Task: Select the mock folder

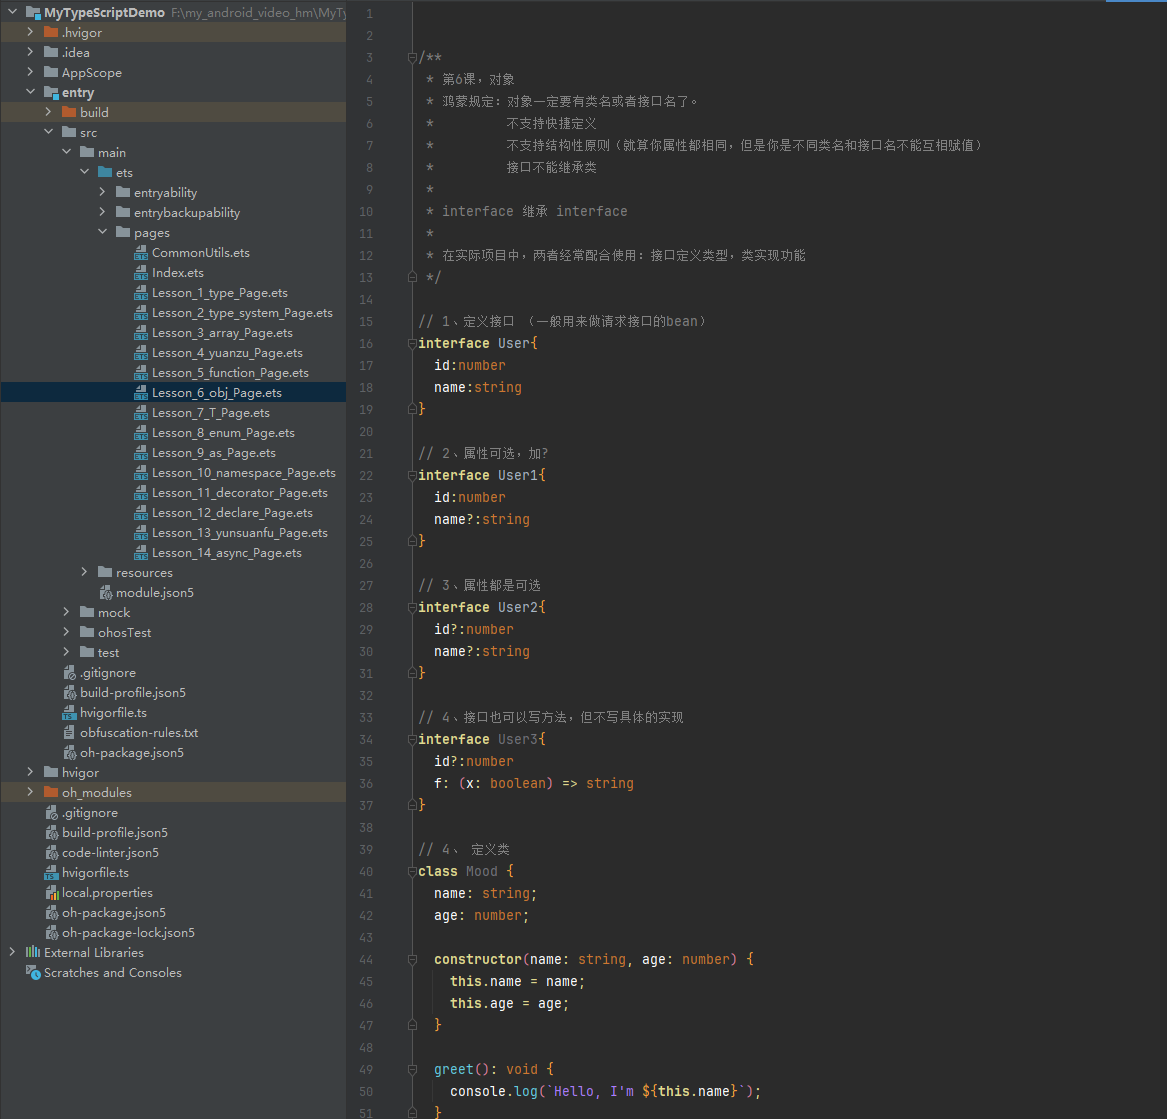Action: 114,613
